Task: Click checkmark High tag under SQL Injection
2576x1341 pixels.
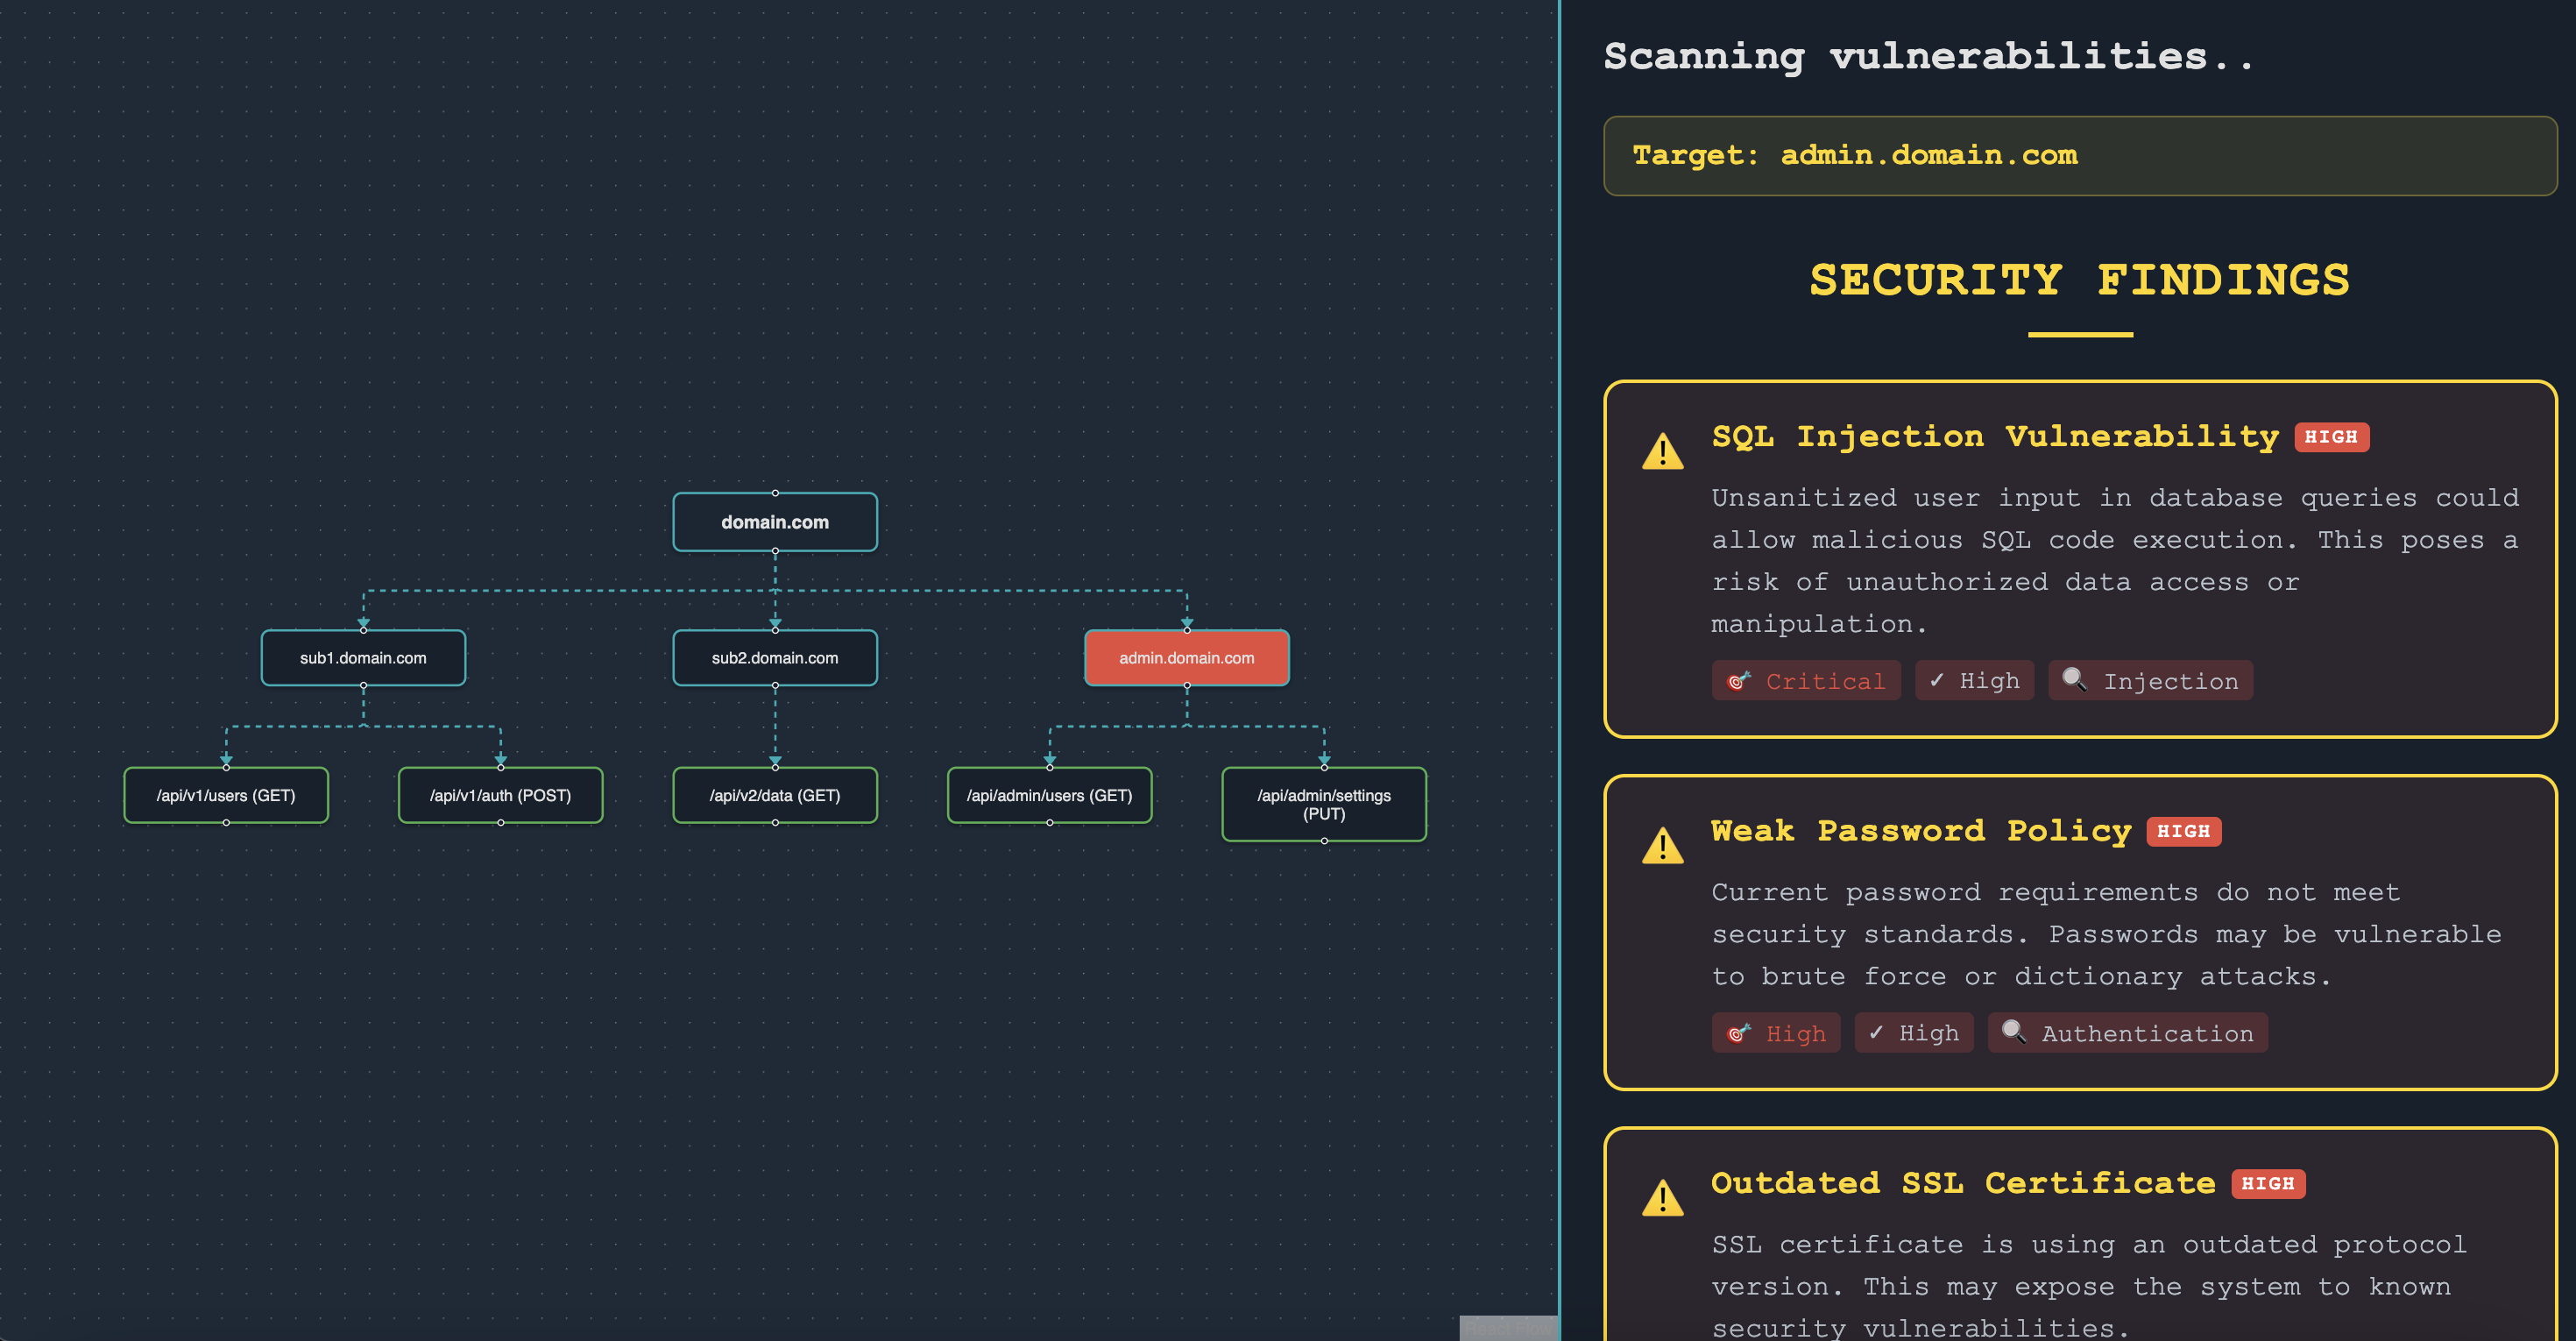Action: 1974,681
